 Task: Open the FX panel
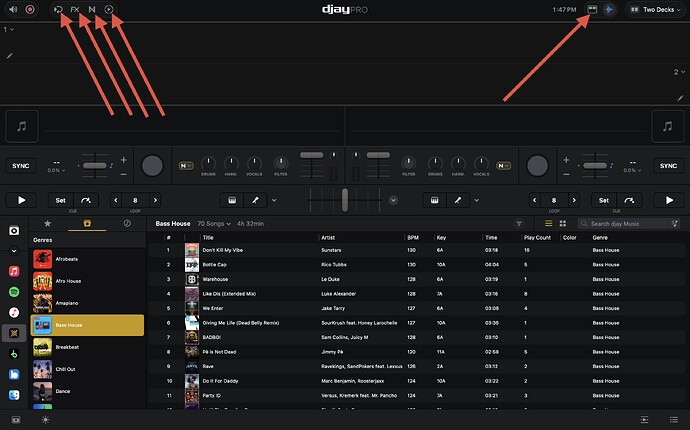point(75,9)
